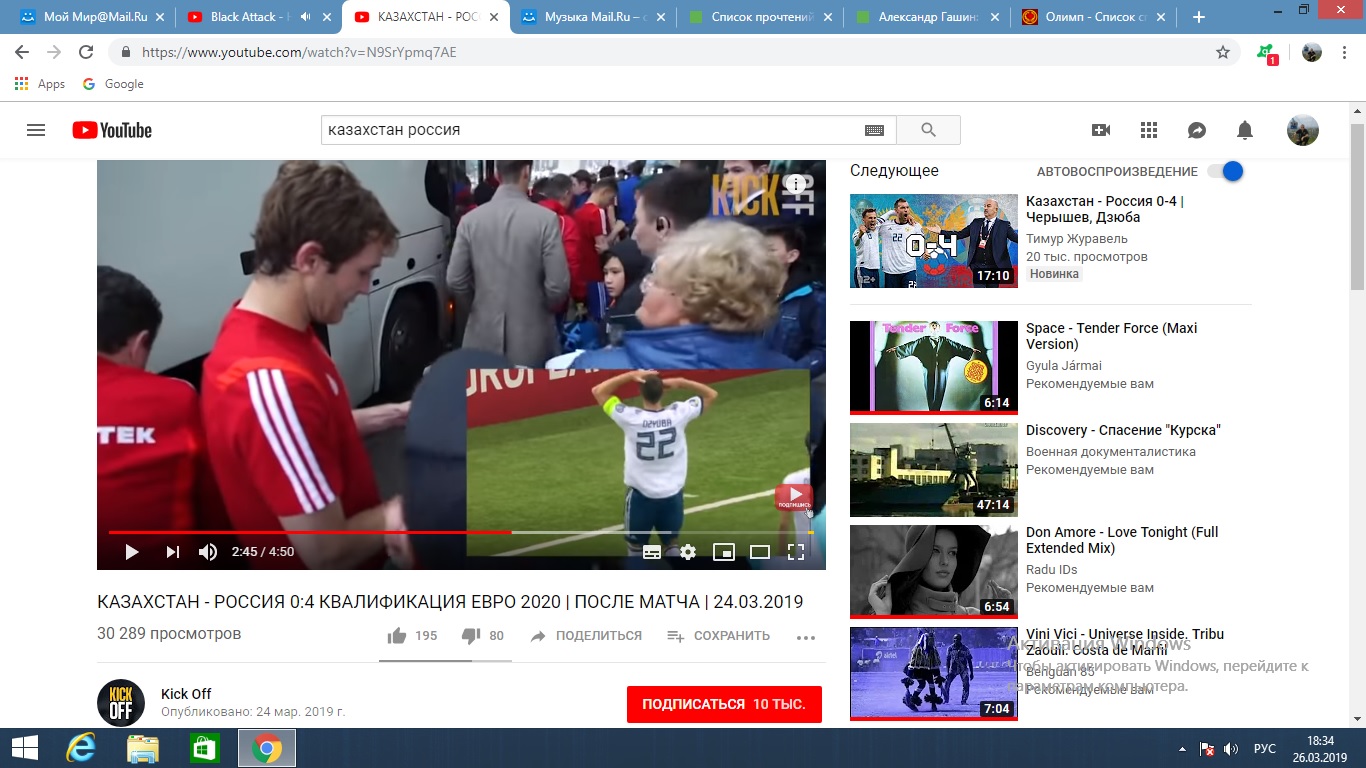Show hidden system tray icons
Viewport: 1366px width, 768px height.
[x=1184, y=748]
